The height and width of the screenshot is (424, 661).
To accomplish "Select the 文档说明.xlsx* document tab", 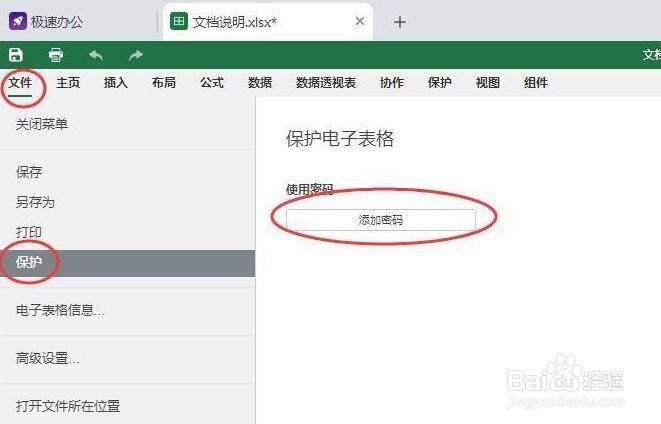I will coord(268,21).
